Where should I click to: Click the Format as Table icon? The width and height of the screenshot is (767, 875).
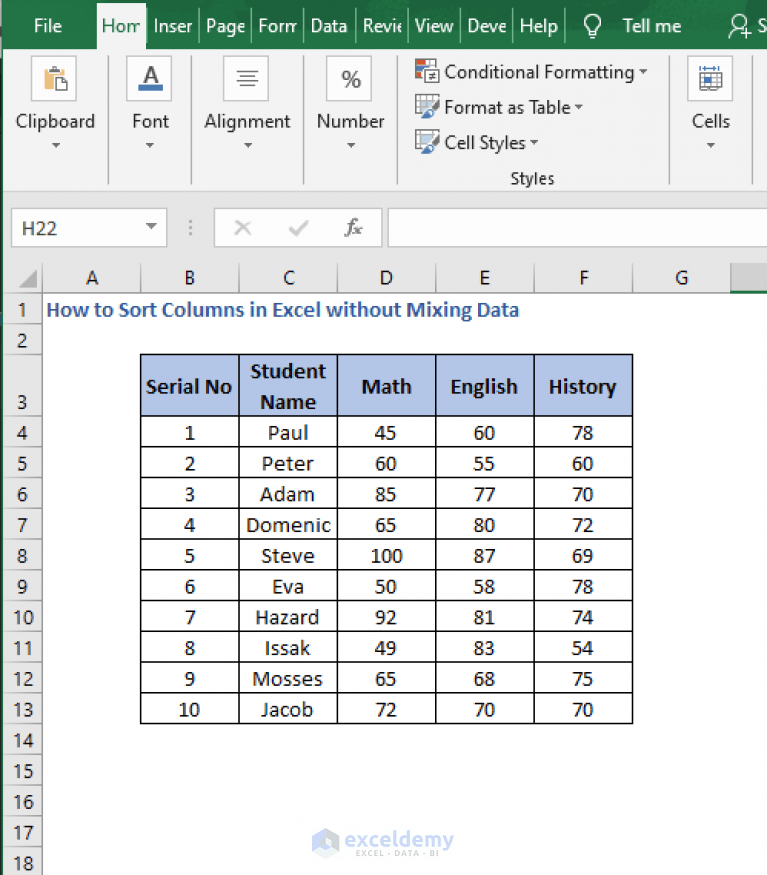click(427, 107)
